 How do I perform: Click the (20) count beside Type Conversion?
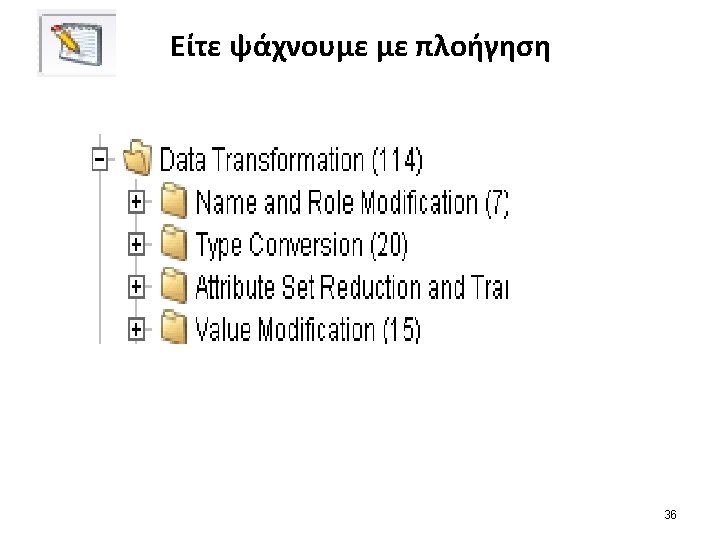tap(388, 245)
